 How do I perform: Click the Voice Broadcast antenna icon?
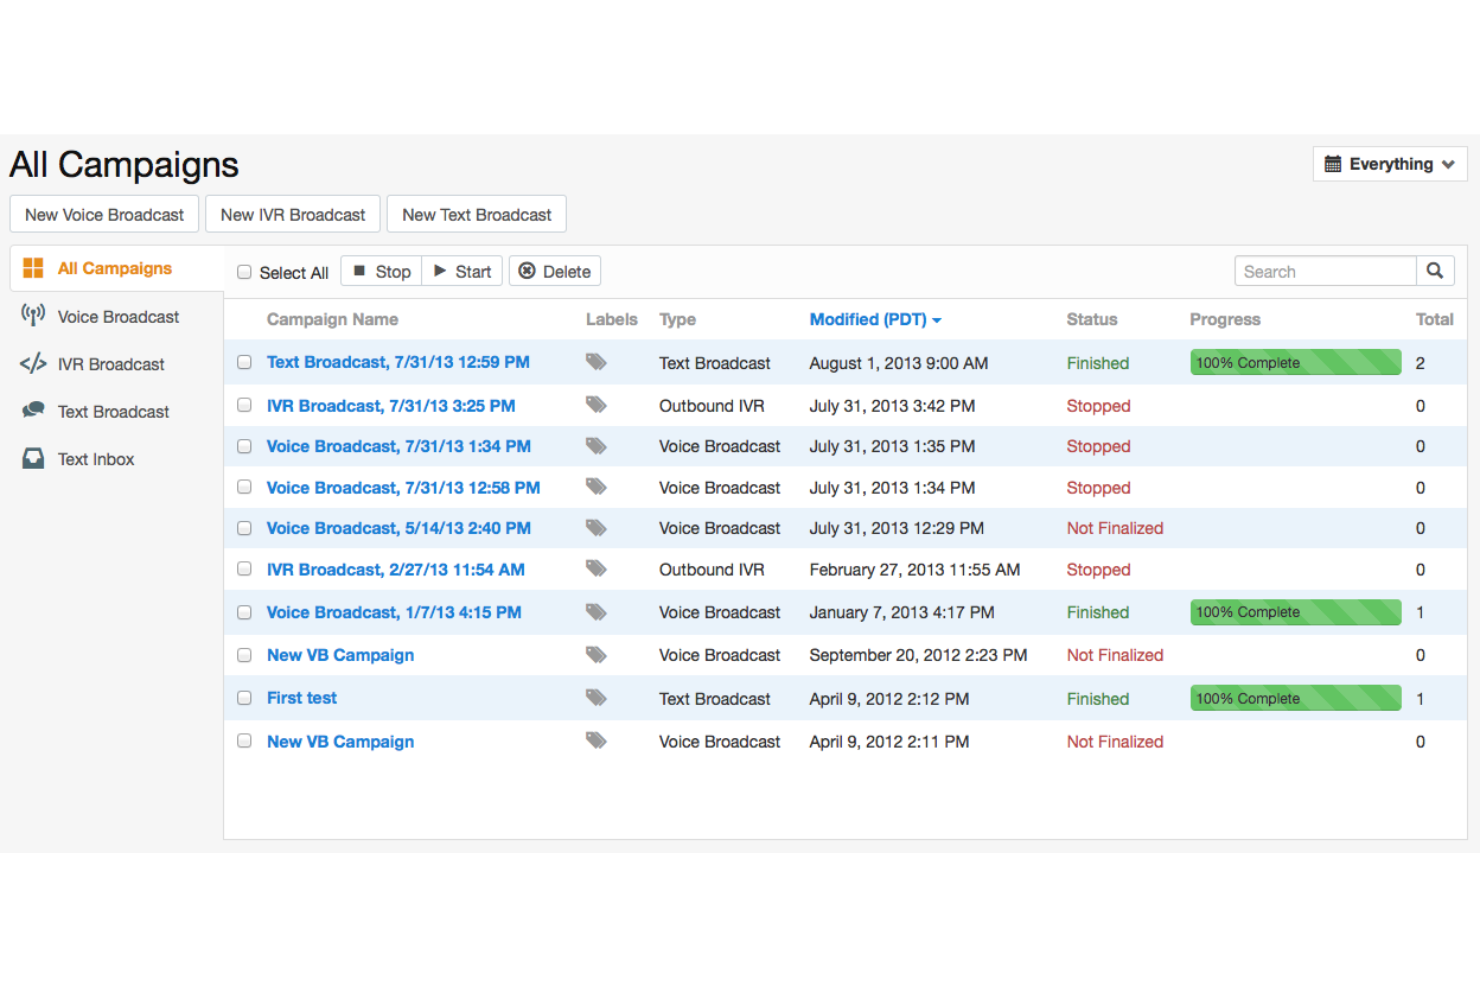point(33,316)
